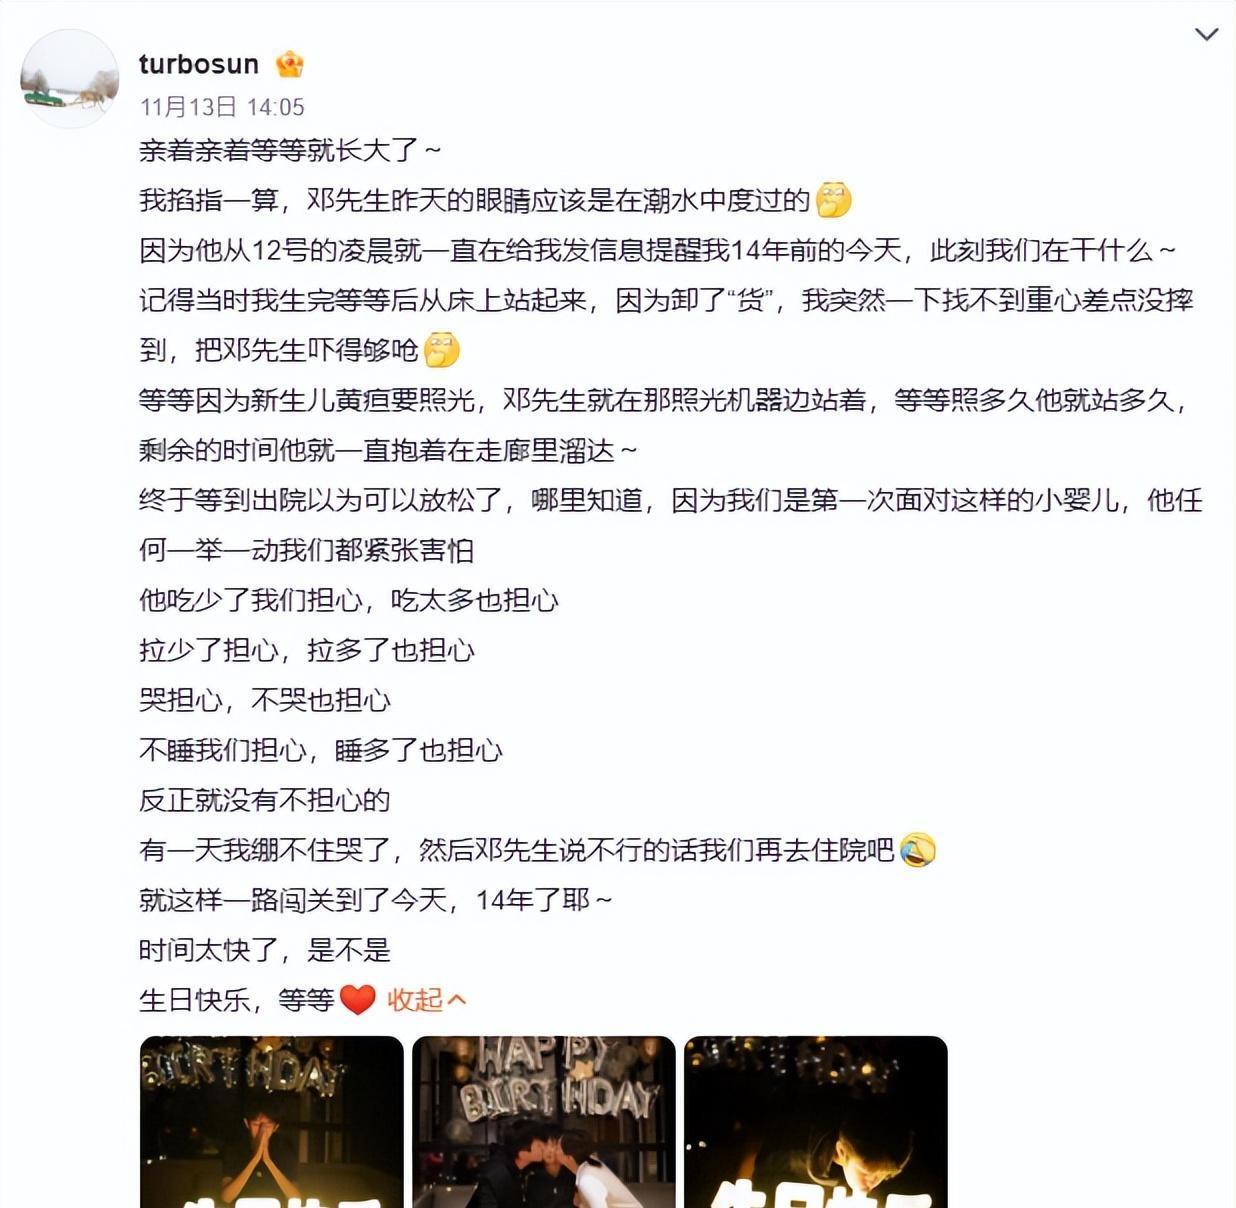Click the 11月13日 14:05 timestamp

point(222,107)
